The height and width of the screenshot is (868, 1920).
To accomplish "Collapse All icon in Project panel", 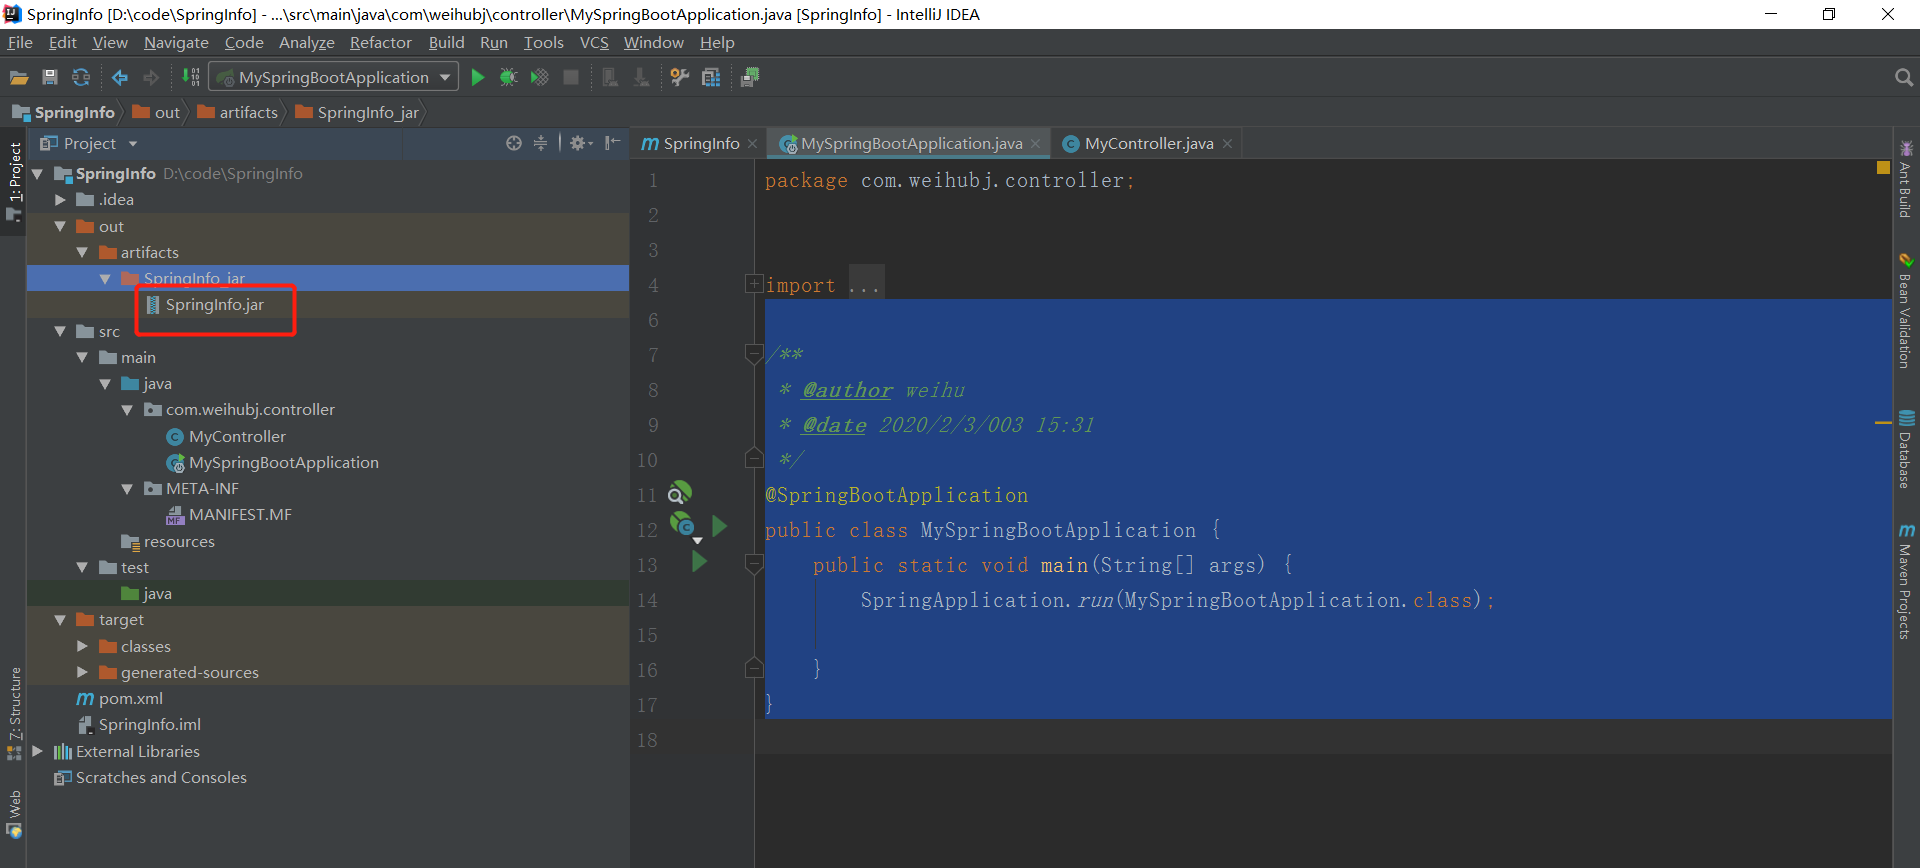I will [540, 143].
